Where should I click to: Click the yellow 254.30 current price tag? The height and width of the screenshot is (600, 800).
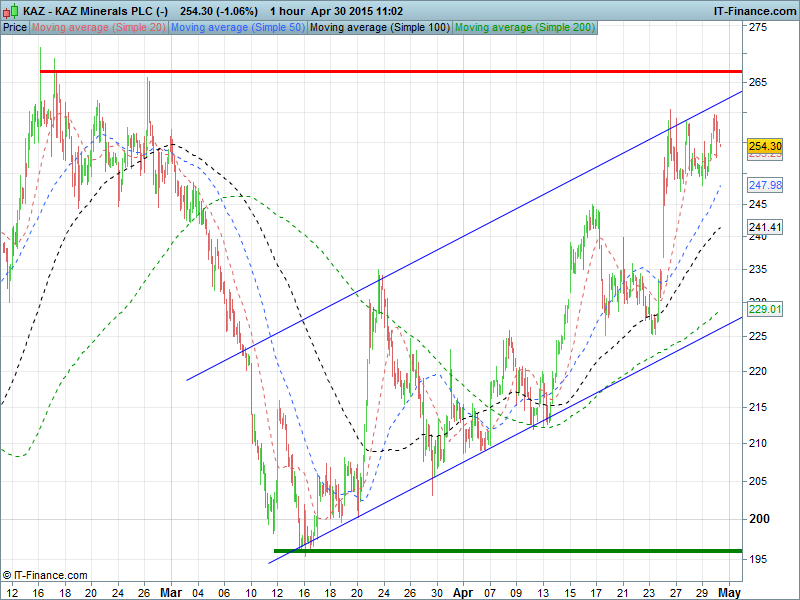click(x=764, y=146)
